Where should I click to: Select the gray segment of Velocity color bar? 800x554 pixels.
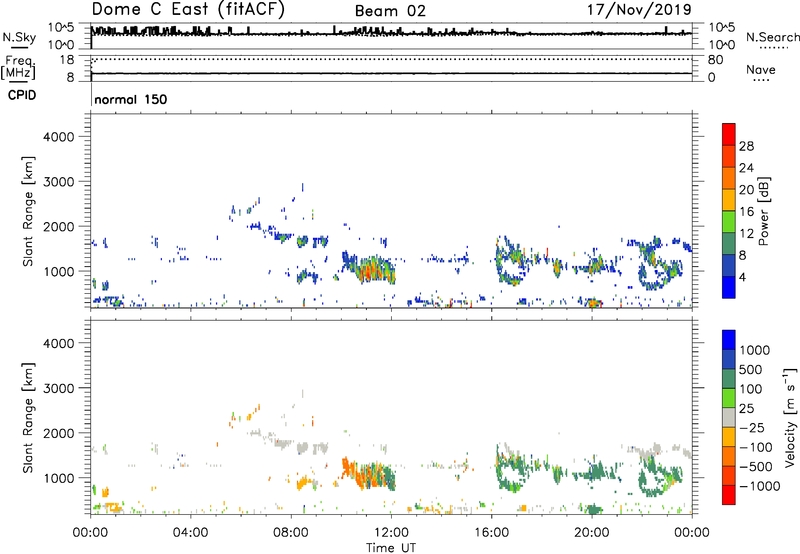[x=729, y=417]
